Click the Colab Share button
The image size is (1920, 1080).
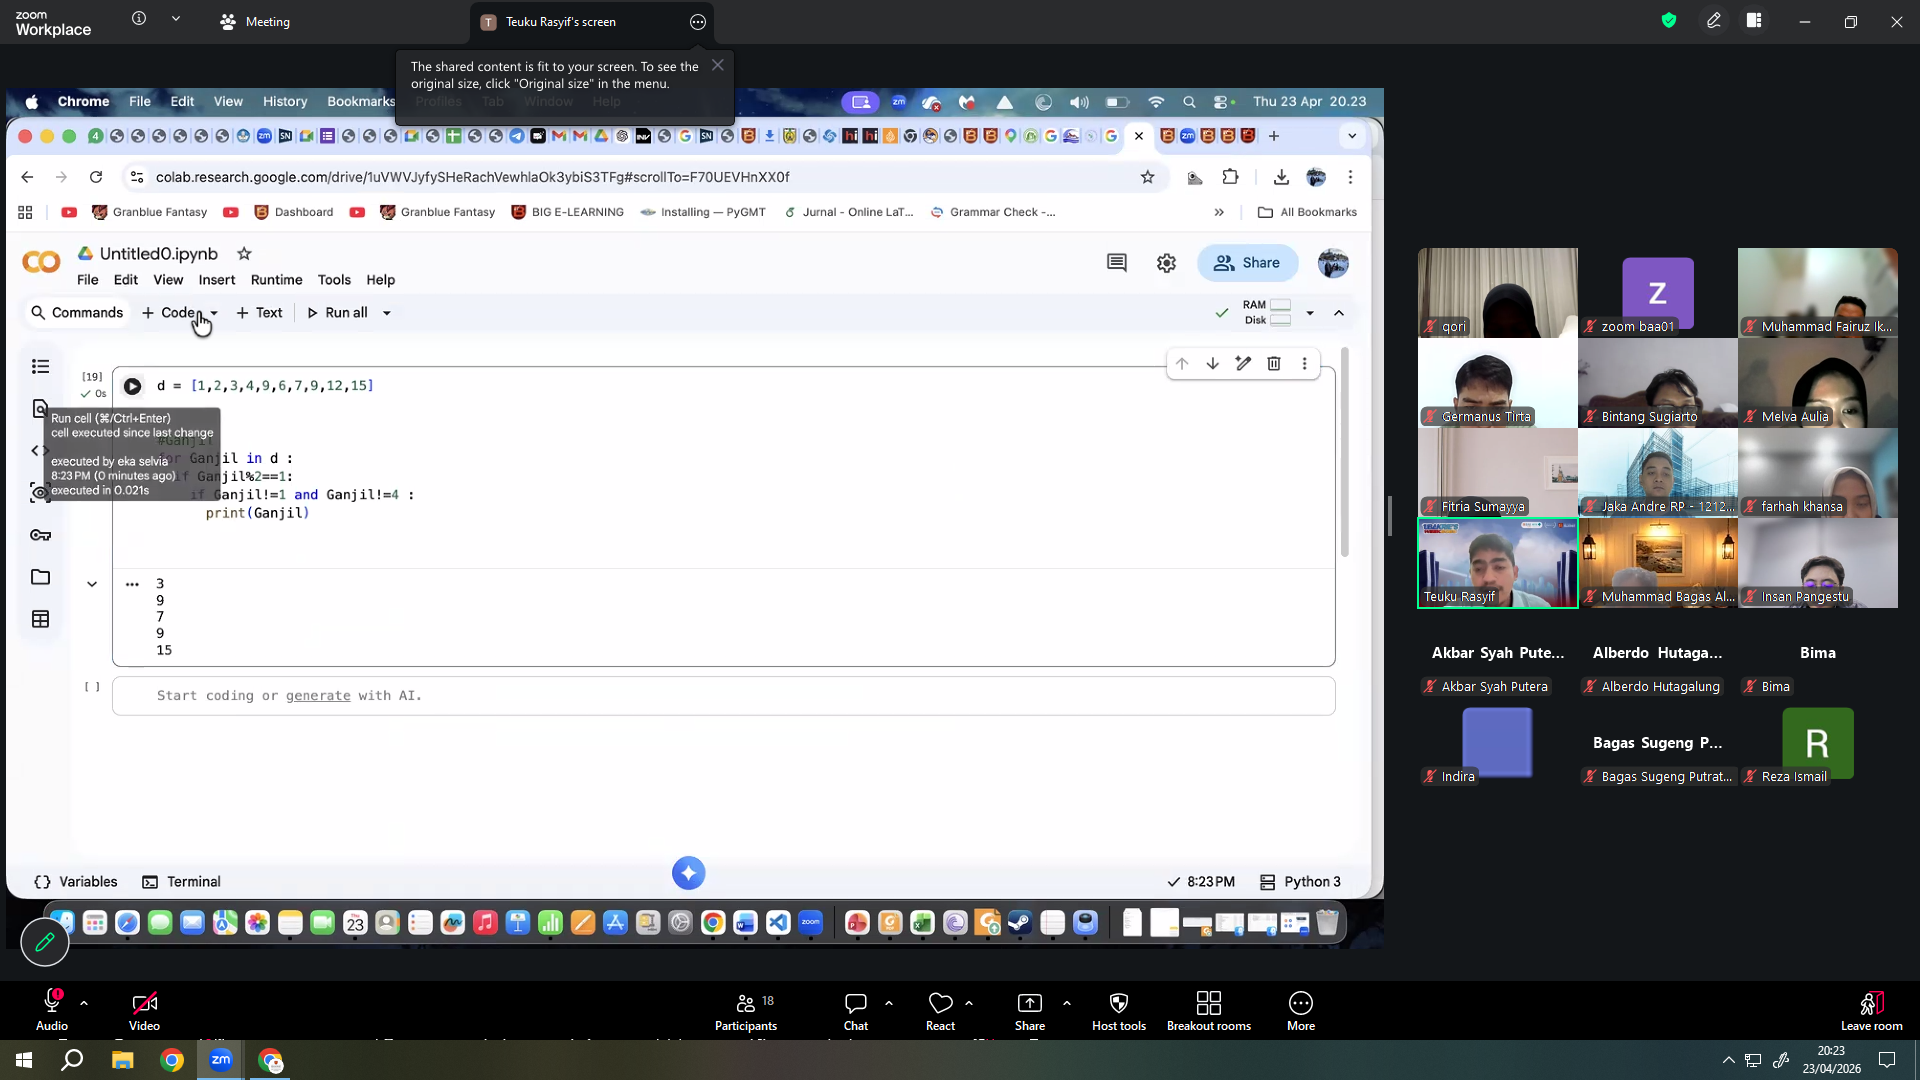pos(1247,263)
